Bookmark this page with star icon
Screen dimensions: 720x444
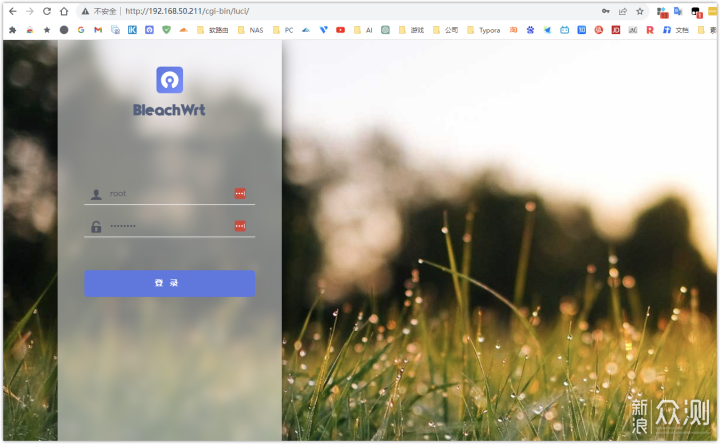pyautogui.click(x=639, y=11)
